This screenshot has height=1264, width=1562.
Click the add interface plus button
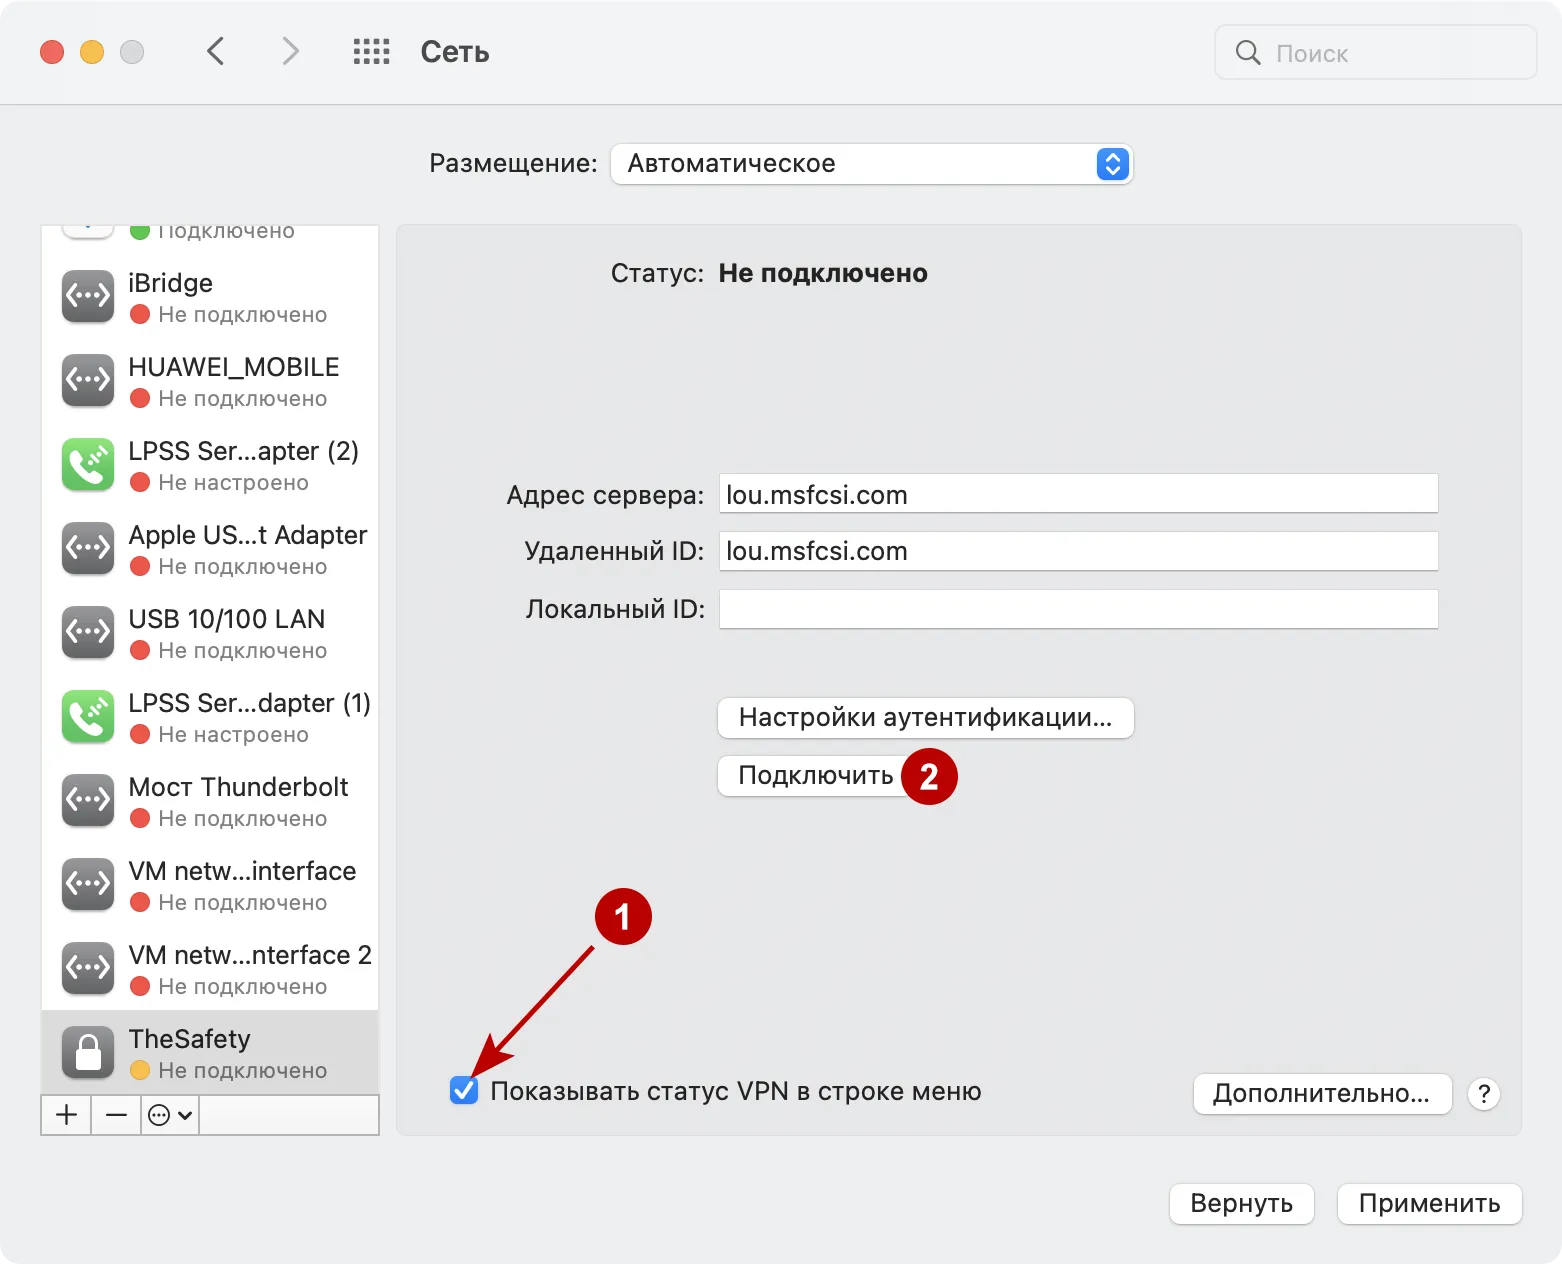pos(65,1114)
